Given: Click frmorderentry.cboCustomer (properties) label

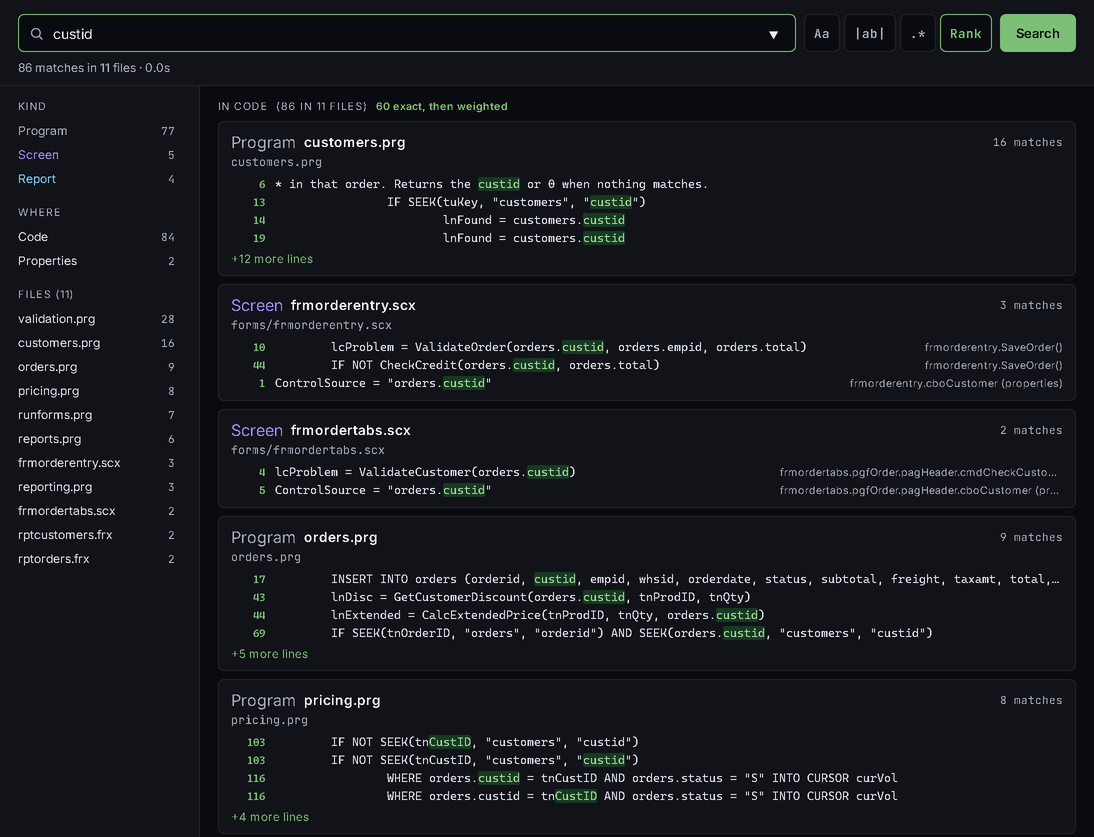Looking at the screenshot, I should [956, 384].
